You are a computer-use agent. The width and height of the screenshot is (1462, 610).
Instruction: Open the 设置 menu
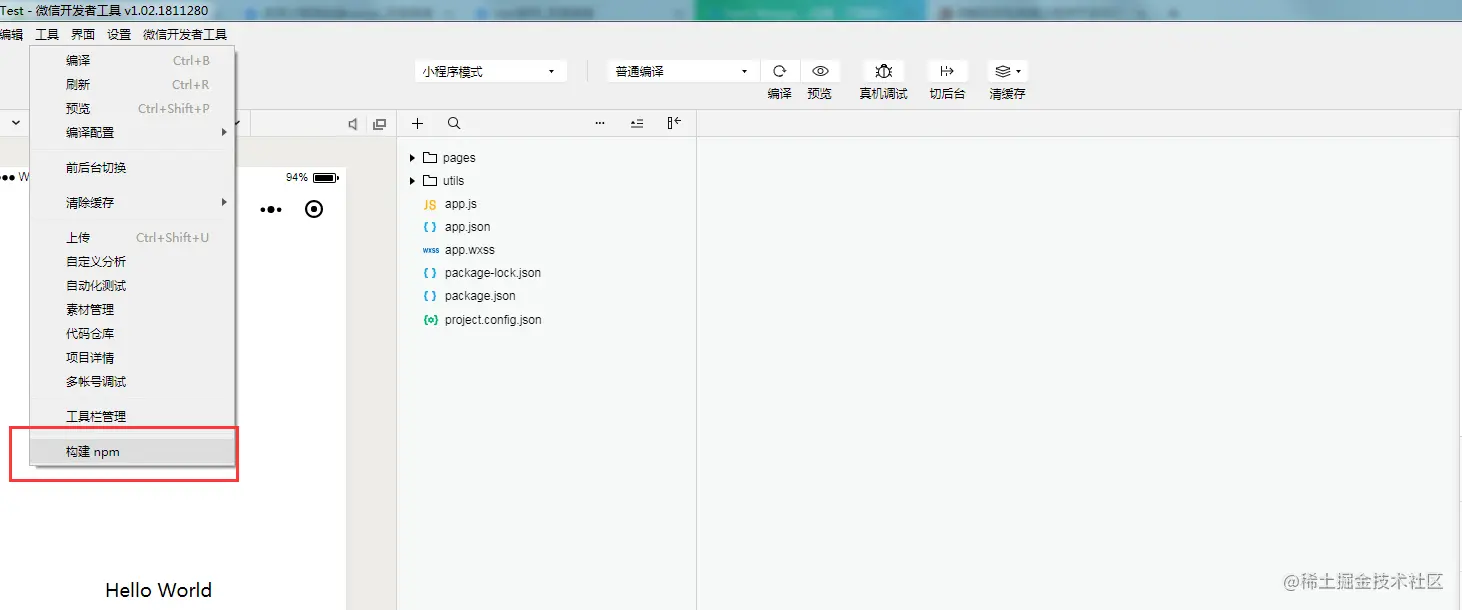click(119, 34)
